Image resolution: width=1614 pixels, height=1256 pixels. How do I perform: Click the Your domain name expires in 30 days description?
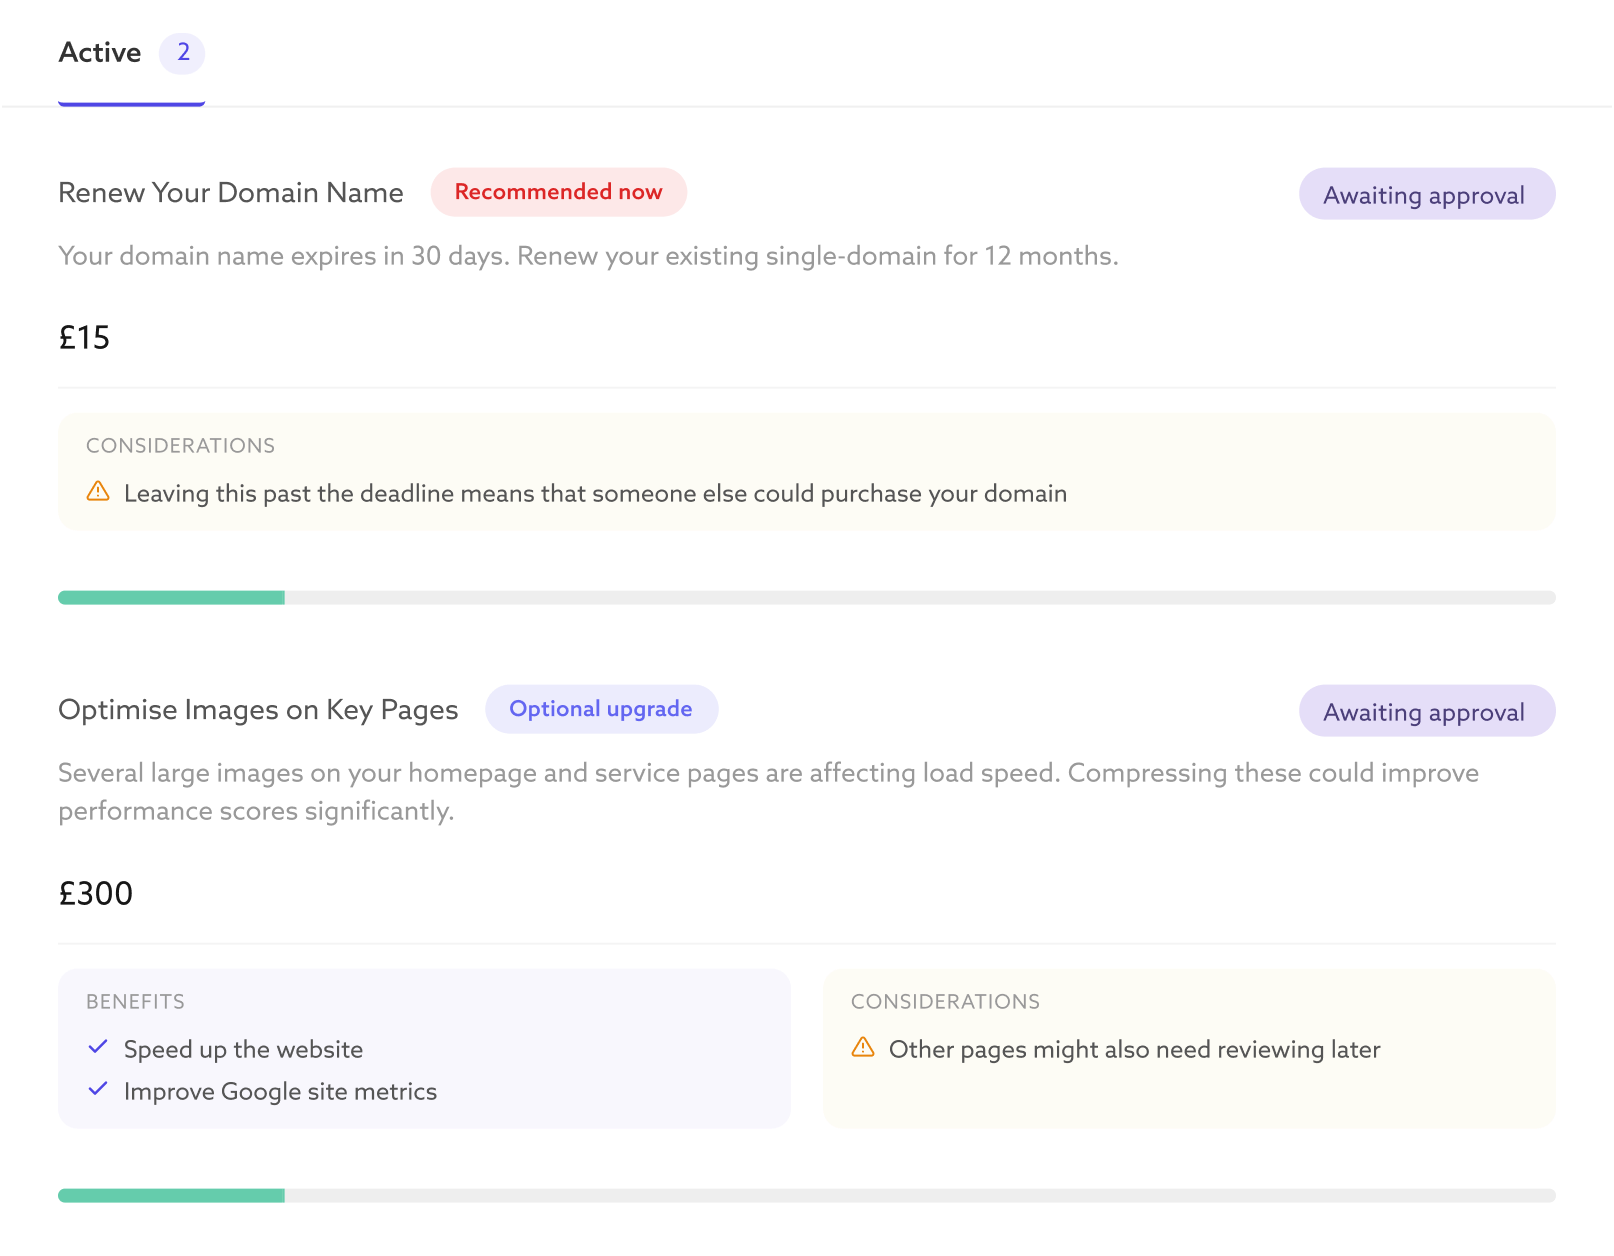point(588,256)
